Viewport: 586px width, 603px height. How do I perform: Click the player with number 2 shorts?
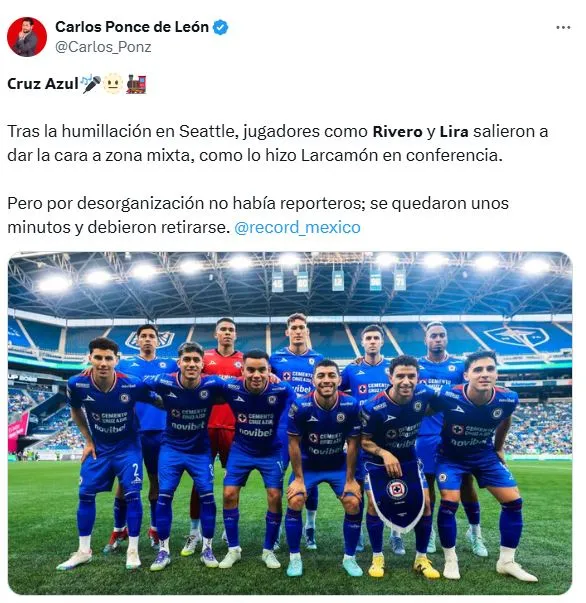tap(106, 450)
